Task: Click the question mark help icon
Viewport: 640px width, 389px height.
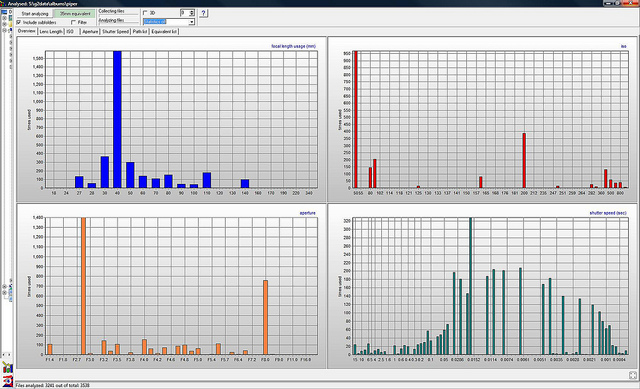Action: pyautogui.click(x=203, y=13)
